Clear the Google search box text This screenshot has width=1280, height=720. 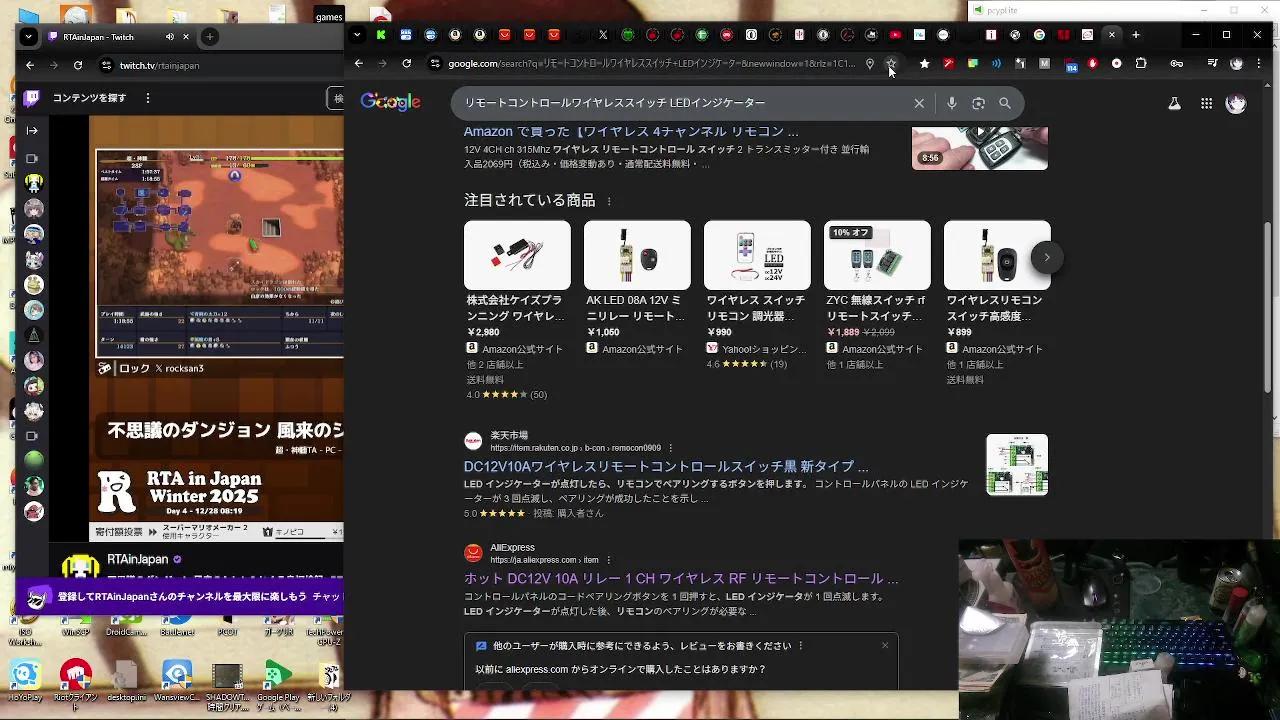(x=919, y=103)
